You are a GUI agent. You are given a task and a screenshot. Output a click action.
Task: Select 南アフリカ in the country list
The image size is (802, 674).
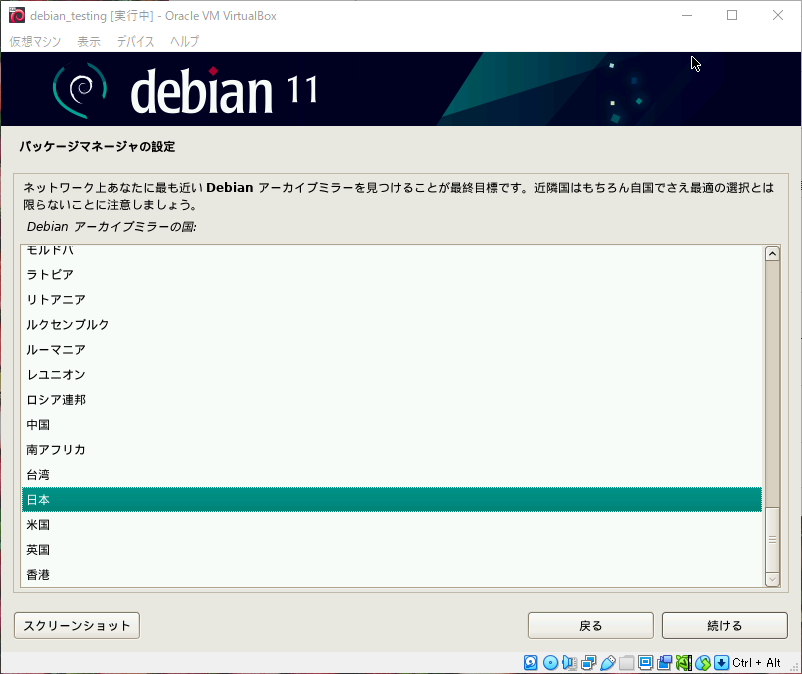coord(392,450)
